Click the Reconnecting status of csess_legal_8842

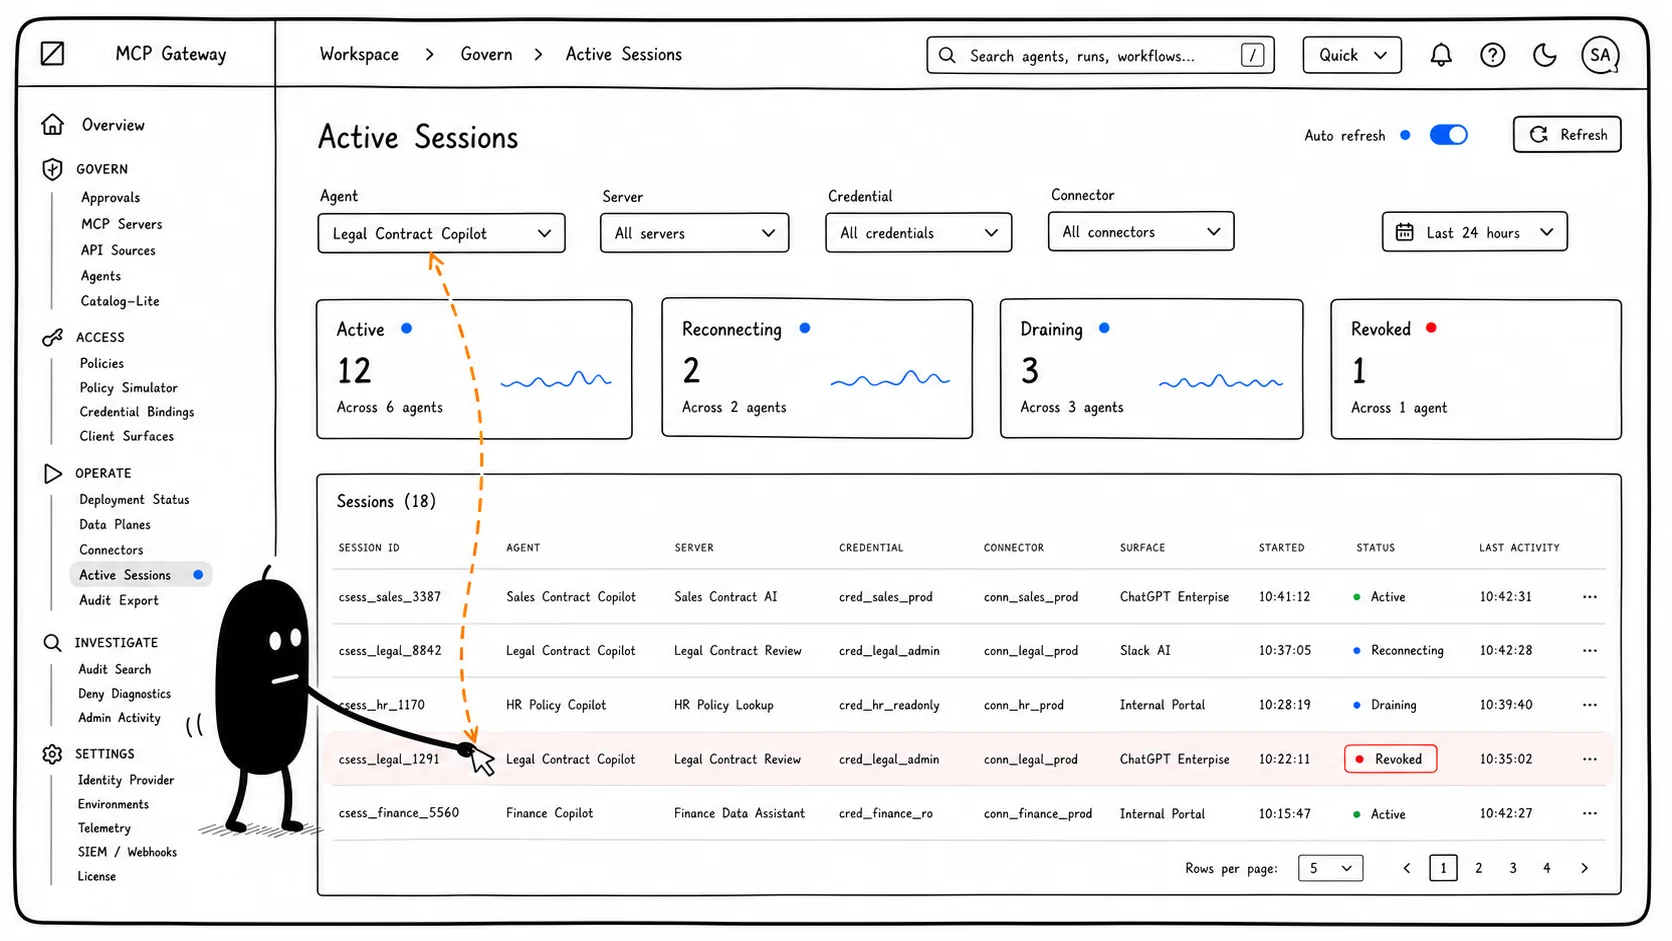[1398, 651]
